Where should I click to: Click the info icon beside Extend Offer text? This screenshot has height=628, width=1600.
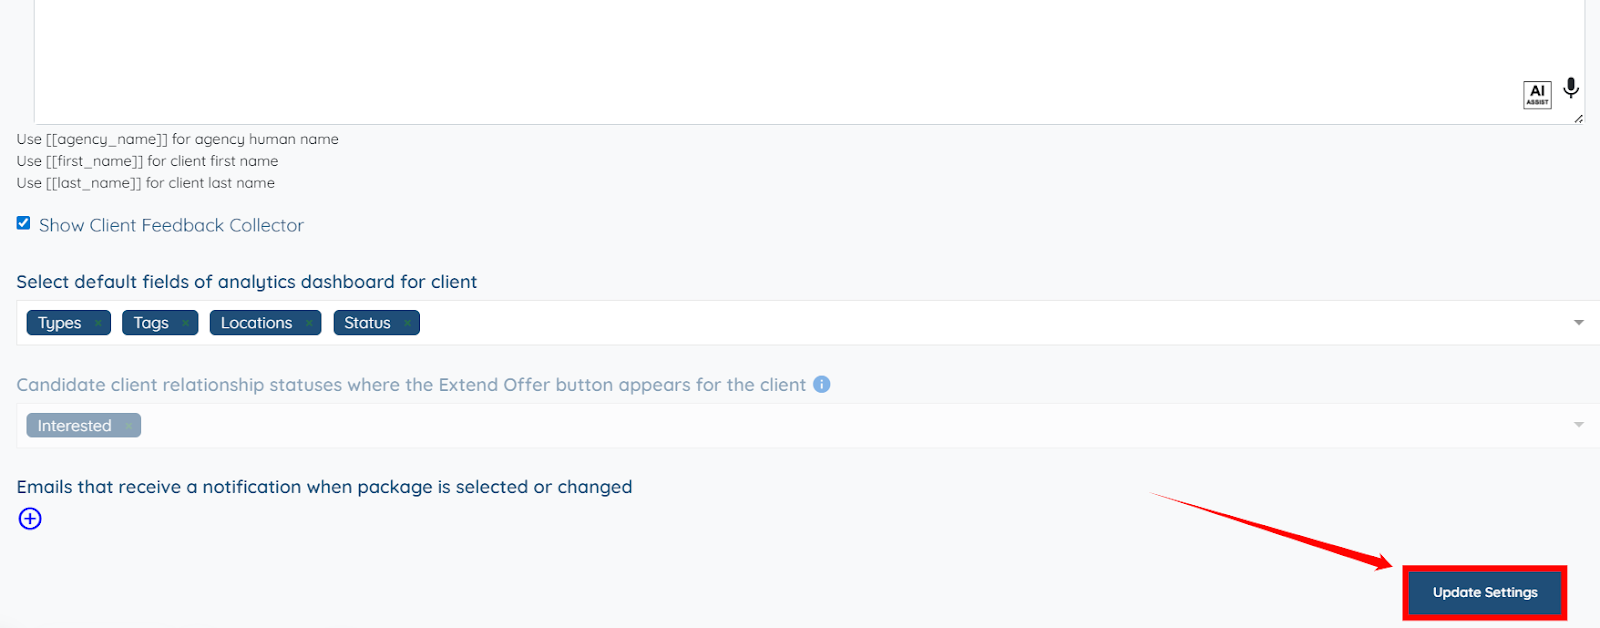pyautogui.click(x=822, y=384)
